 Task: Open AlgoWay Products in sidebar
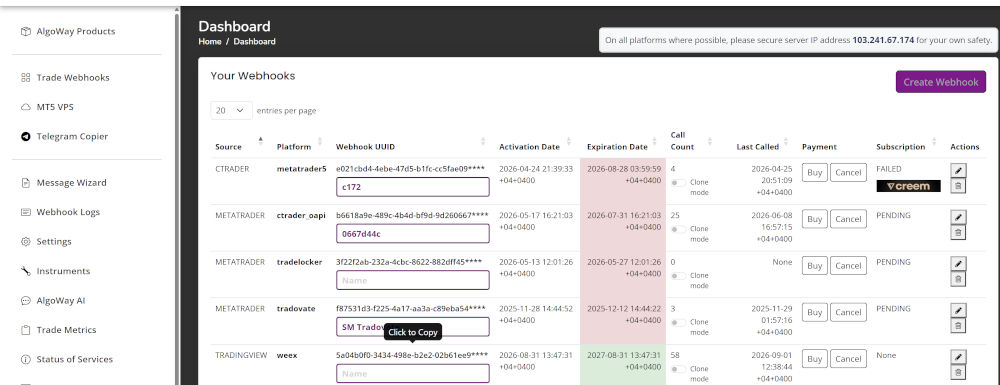[68, 31]
